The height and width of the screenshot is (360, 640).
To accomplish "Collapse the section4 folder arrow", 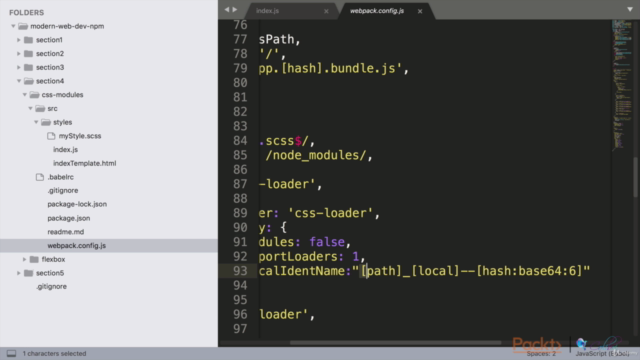I will pos(19,81).
